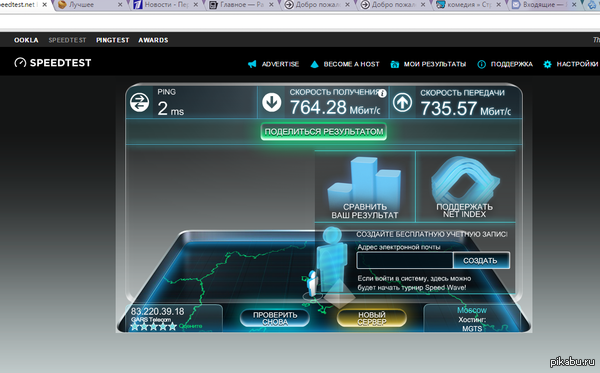The height and width of the screenshot is (373, 600).
Task: Click the ПРОВЕРИТЬ СНОВА button
Action: [275, 318]
